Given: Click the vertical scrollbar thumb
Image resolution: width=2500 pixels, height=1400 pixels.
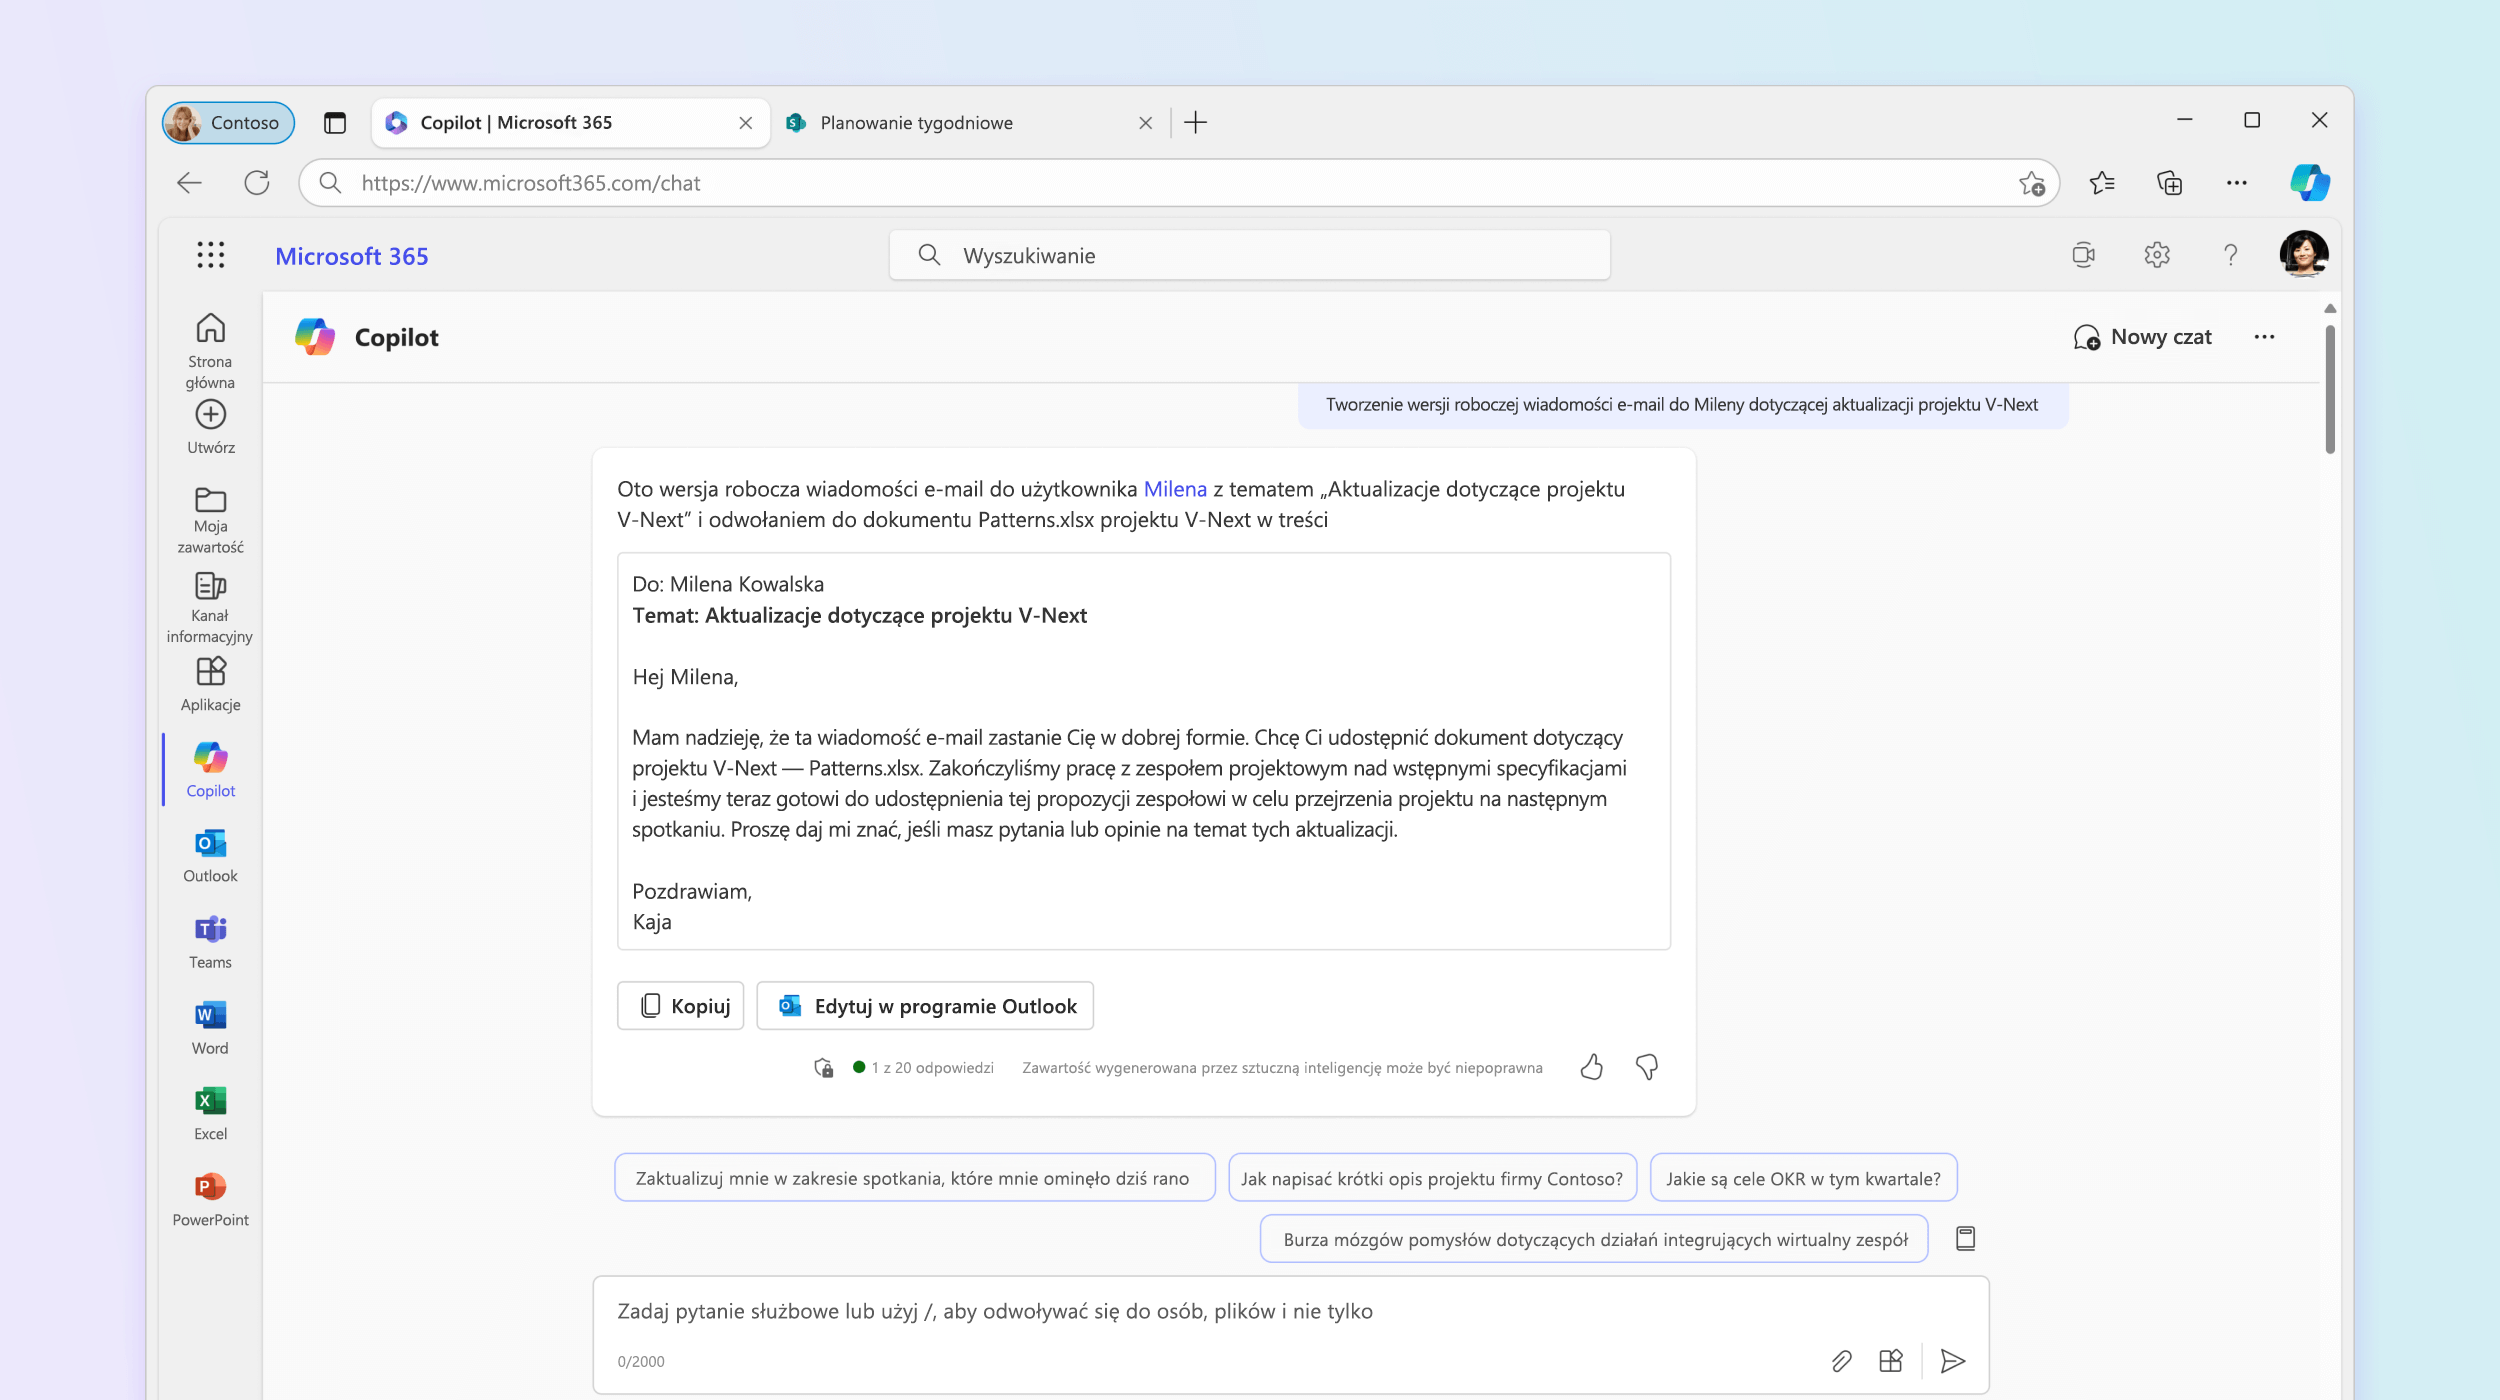Looking at the screenshot, I should pos(2330,389).
